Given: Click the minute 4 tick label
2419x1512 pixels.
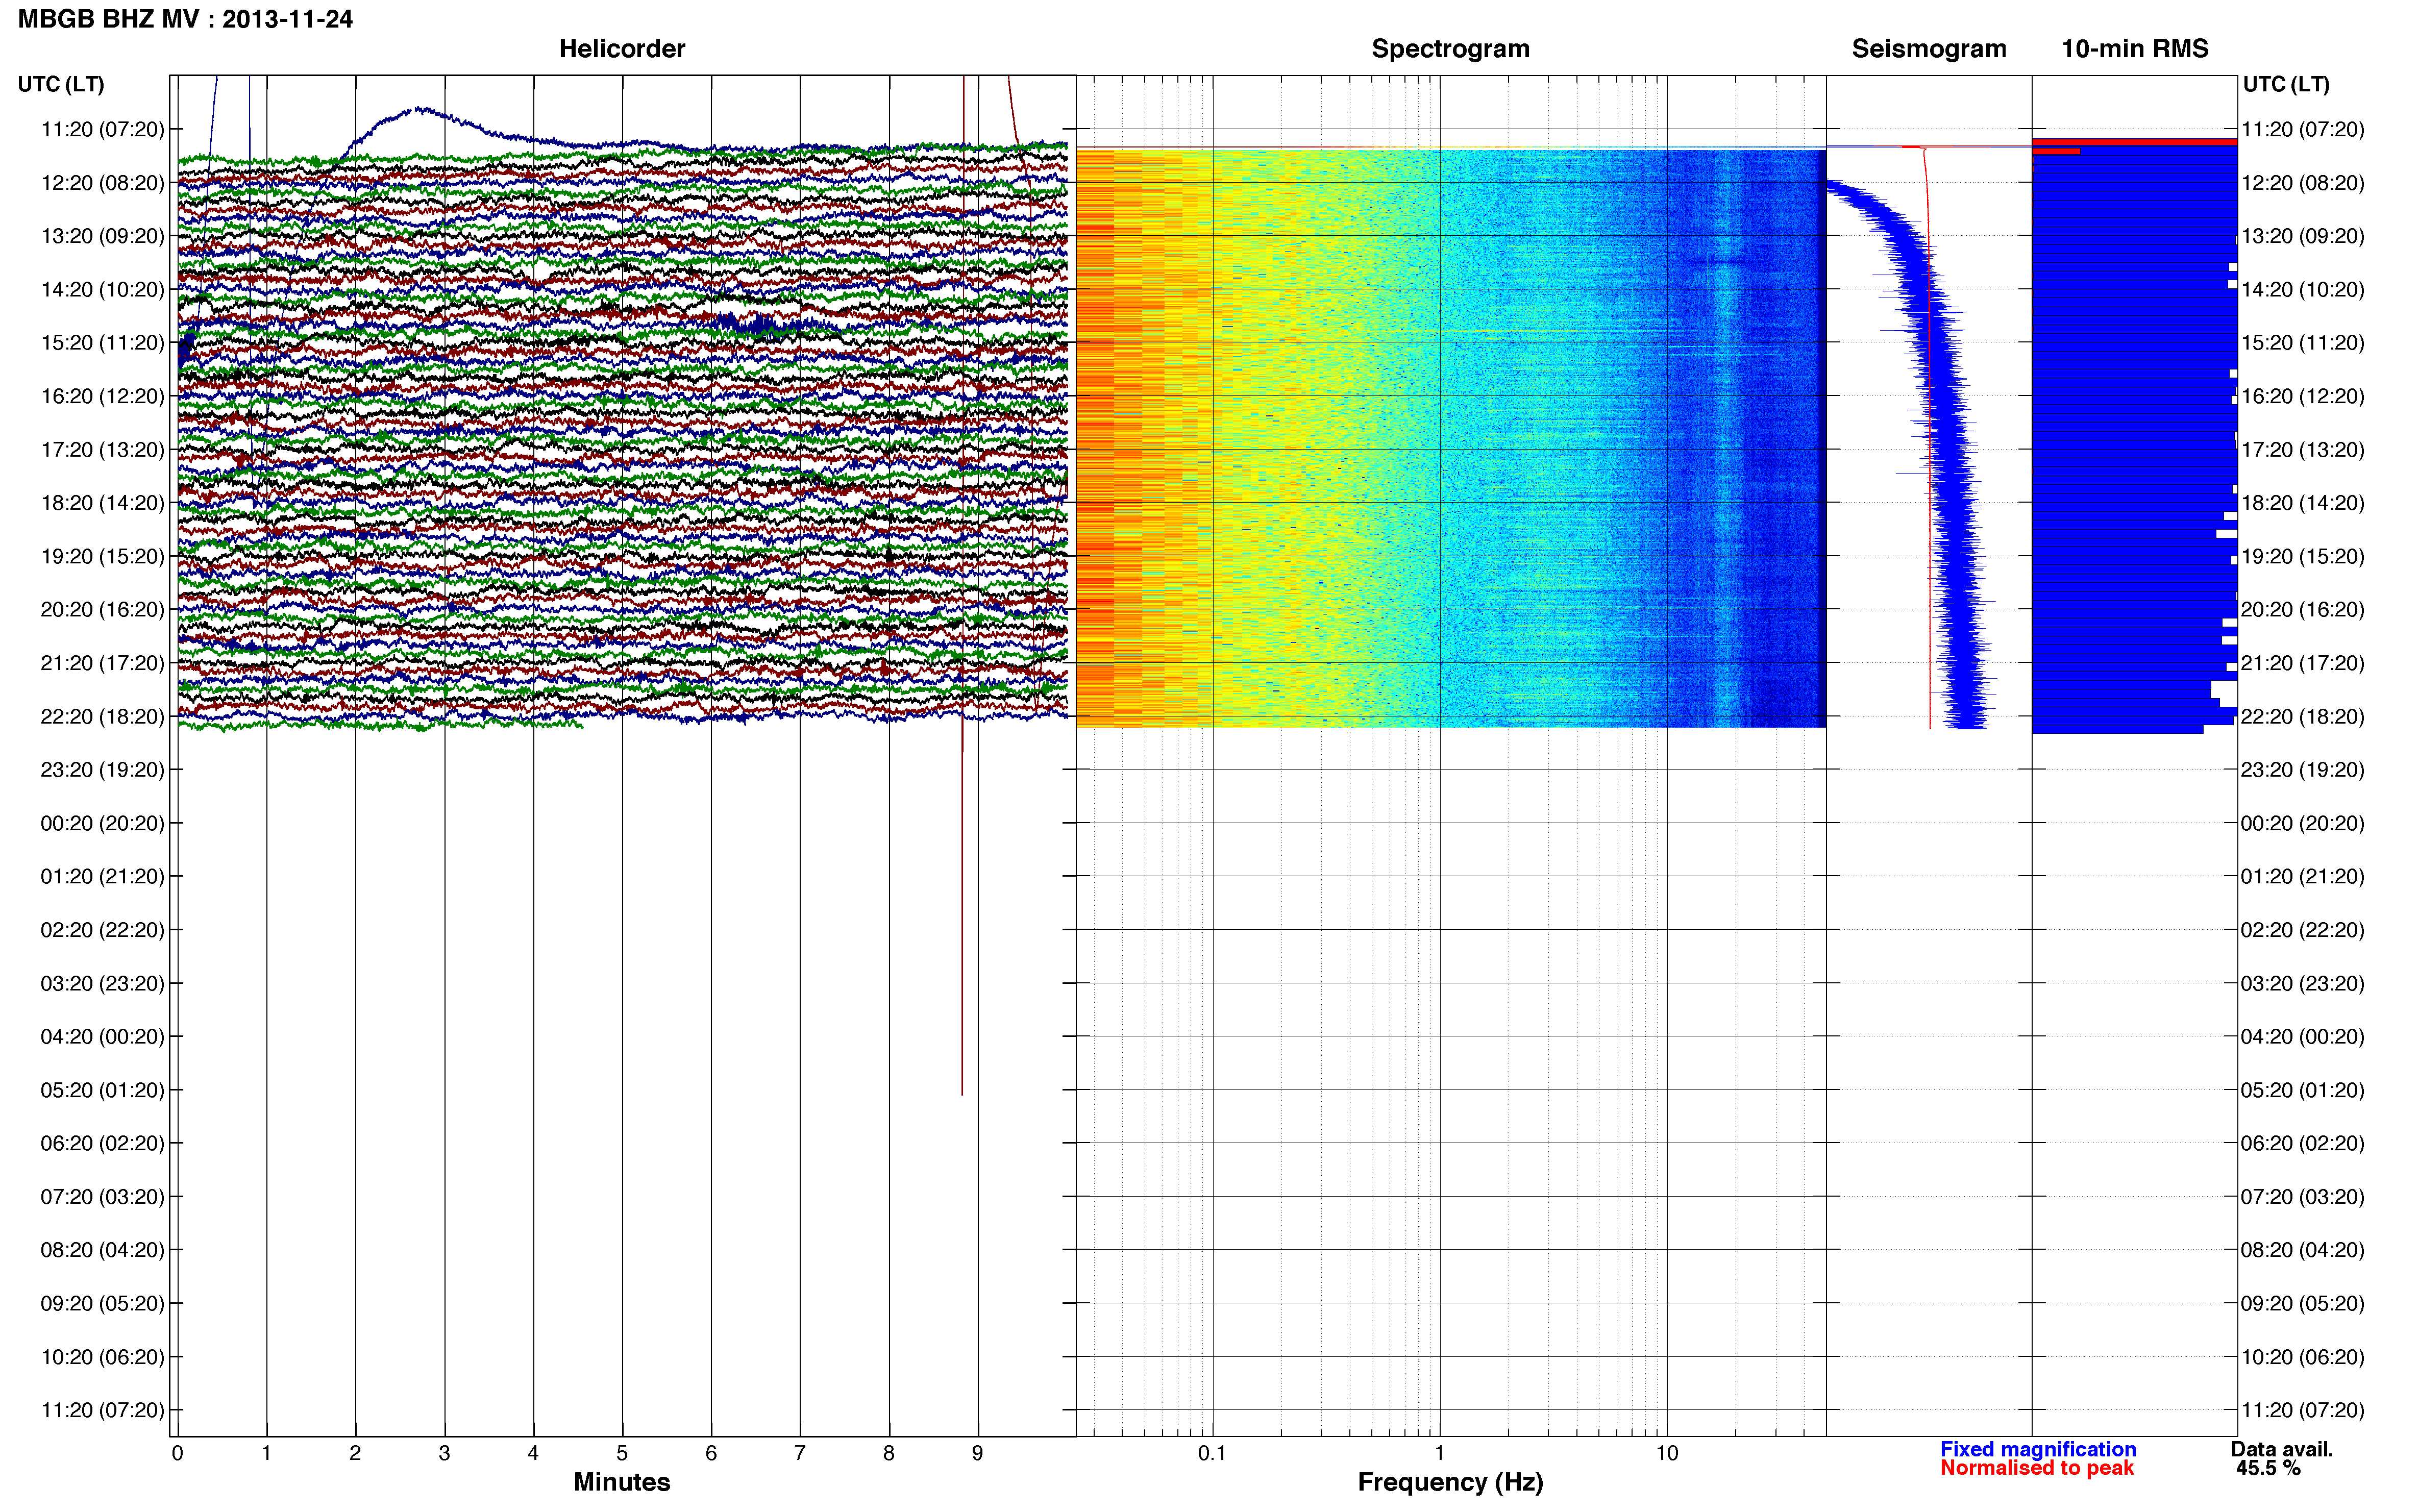Looking at the screenshot, I should 533,1453.
